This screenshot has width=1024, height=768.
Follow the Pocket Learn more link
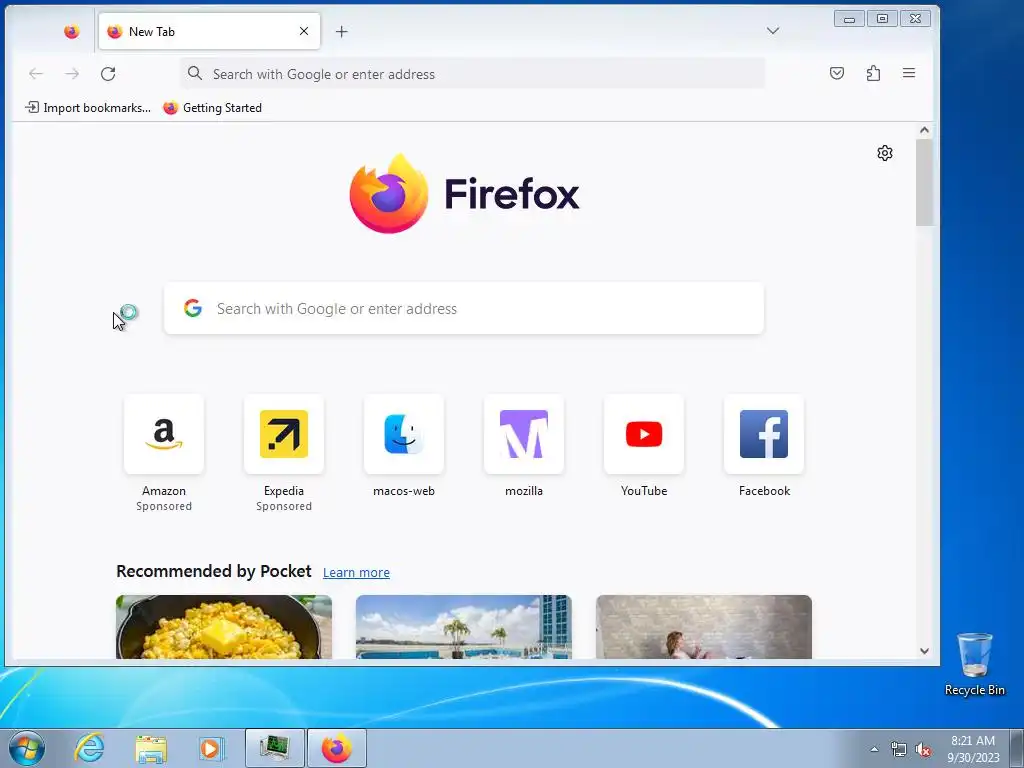pyautogui.click(x=356, y=572)
